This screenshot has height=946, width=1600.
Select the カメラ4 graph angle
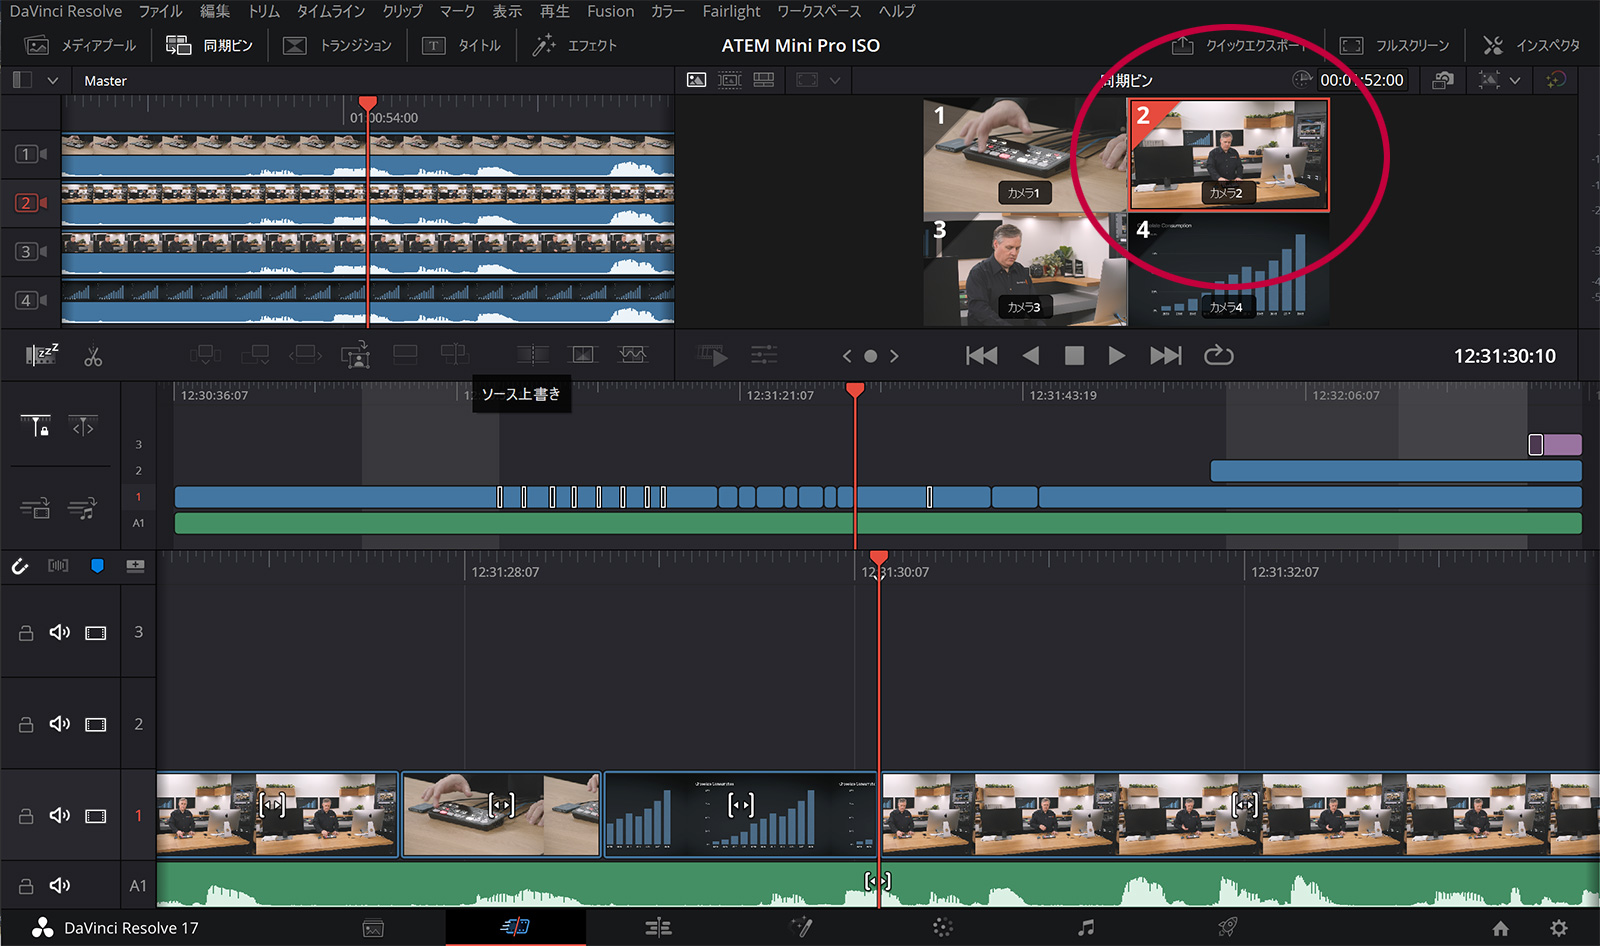click(1229, 270)
